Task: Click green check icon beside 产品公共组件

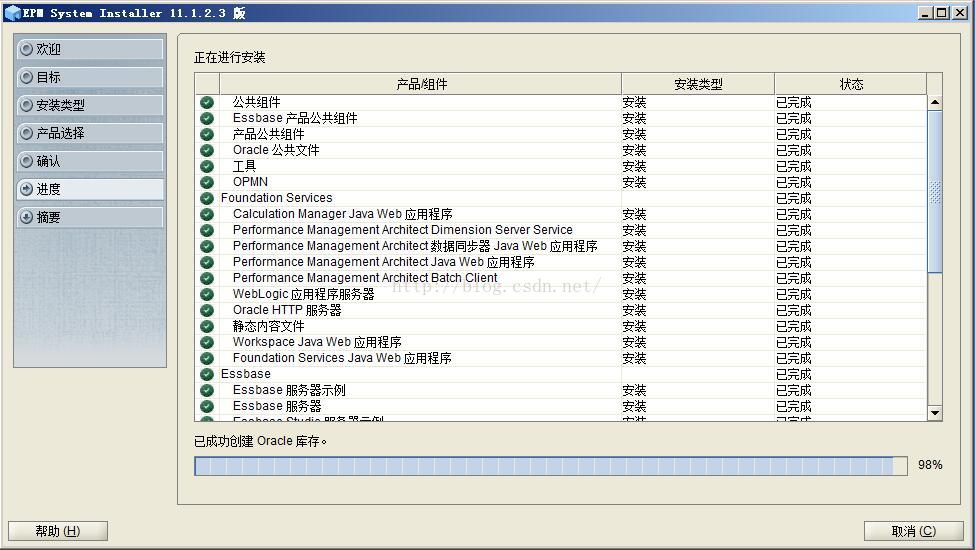Action: point(207,134)
